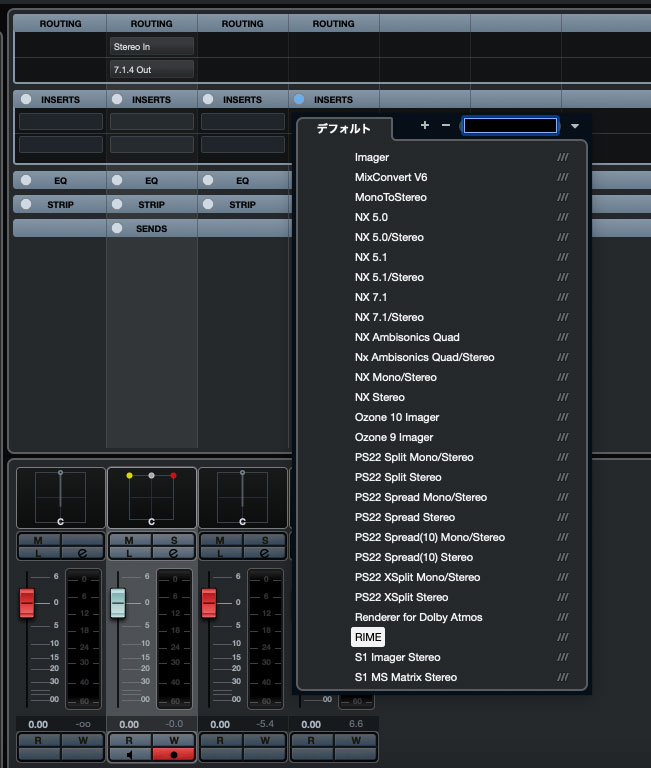
Task: Toggle the INSERTS bypass on the first channel
Action: coord(26,100)
